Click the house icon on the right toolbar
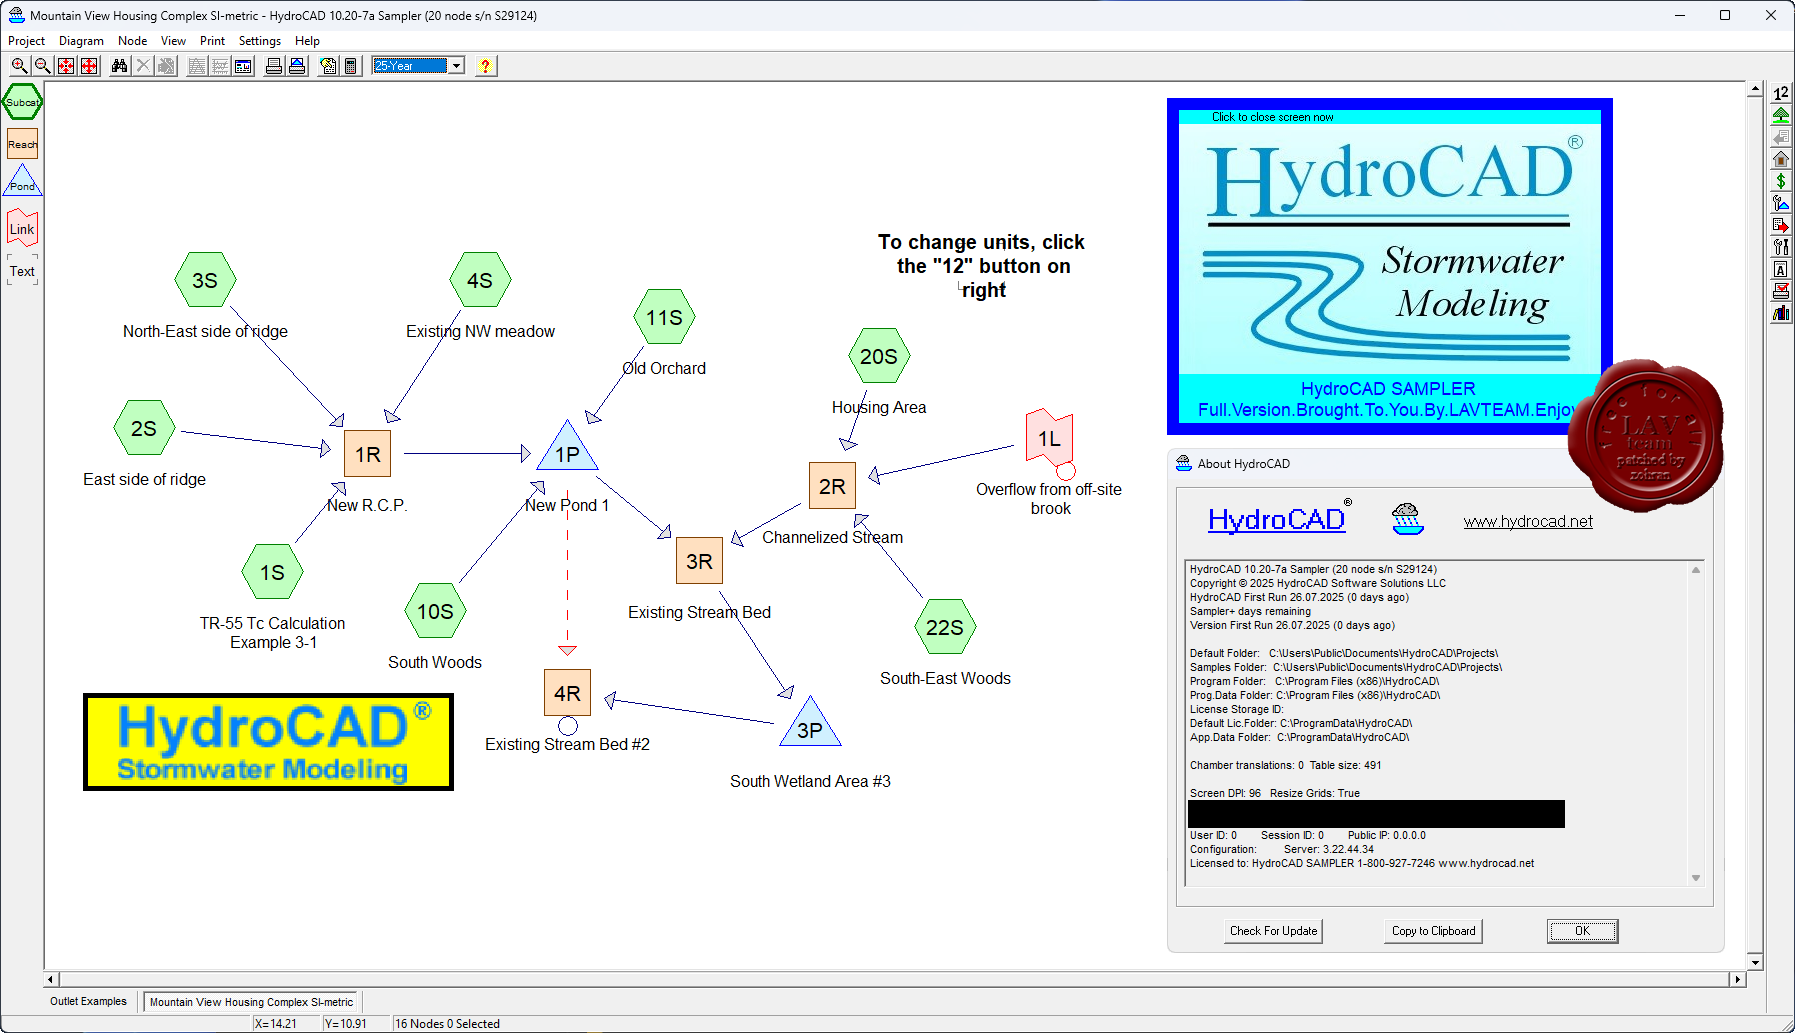The width and height of the screenshot is (1795, 1033). (1781, 159)
